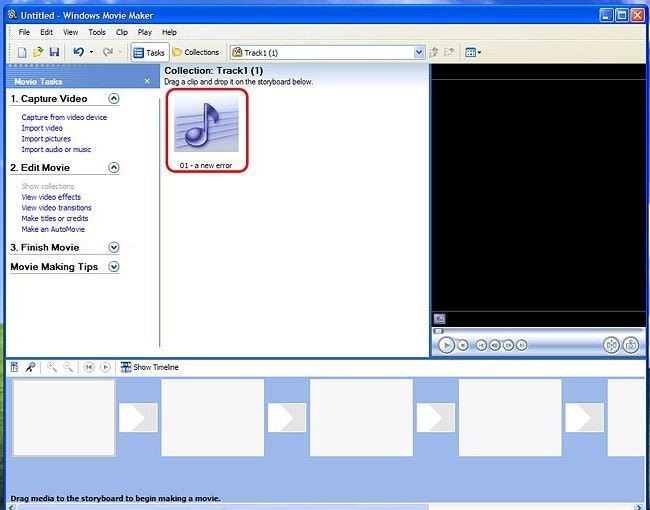Open the Clip menu
650x510 pixels.
tap(122, 32)
